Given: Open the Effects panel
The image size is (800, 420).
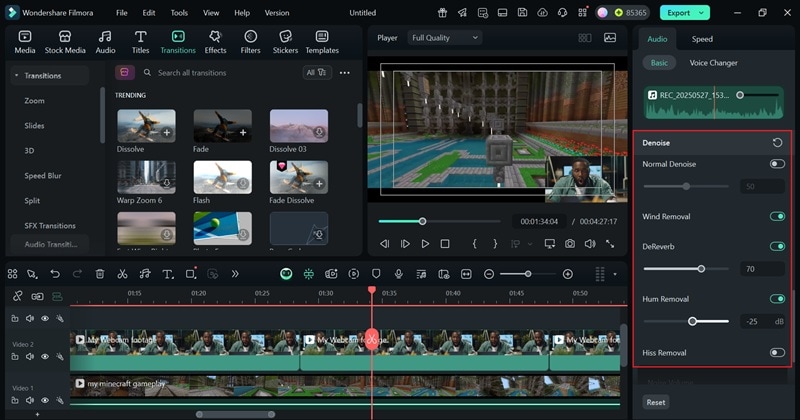Looking at the screenshot, I should click(215, 42).
